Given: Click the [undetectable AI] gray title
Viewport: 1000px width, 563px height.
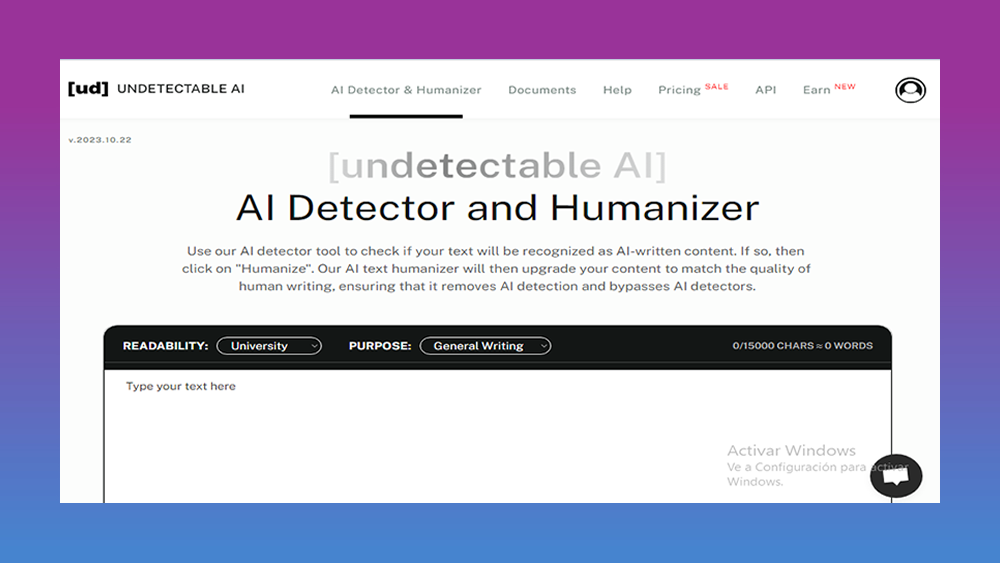Looking at the screenshot, I should [x=497, y=166].
